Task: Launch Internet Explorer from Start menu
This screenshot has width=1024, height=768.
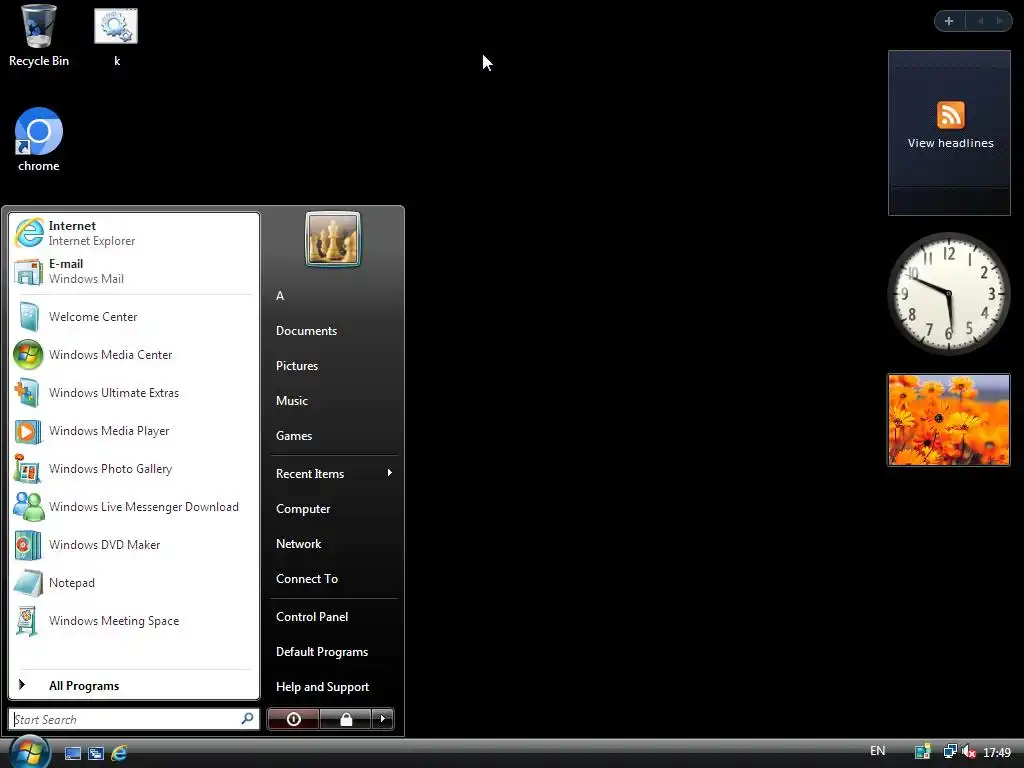Action: [134, 233]
